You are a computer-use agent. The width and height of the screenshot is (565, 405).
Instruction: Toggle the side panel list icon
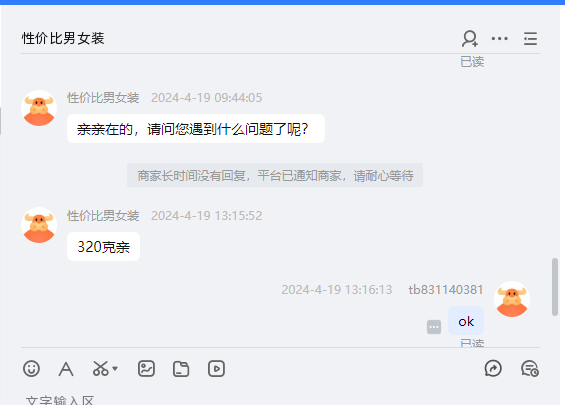tap(530, 39)
